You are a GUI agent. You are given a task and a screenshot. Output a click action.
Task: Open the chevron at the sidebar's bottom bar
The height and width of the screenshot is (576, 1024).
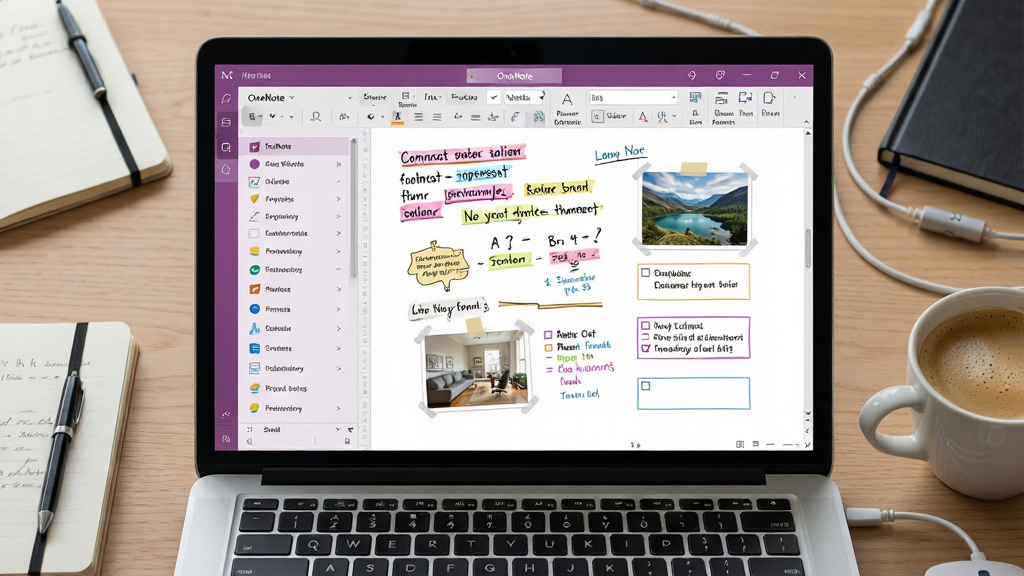(338, 430)
